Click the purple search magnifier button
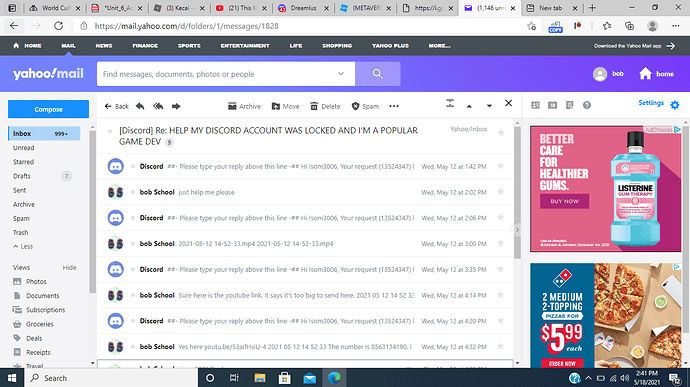Image resolution: width=690 pixels, height=387 pixels. pos(378,74)
